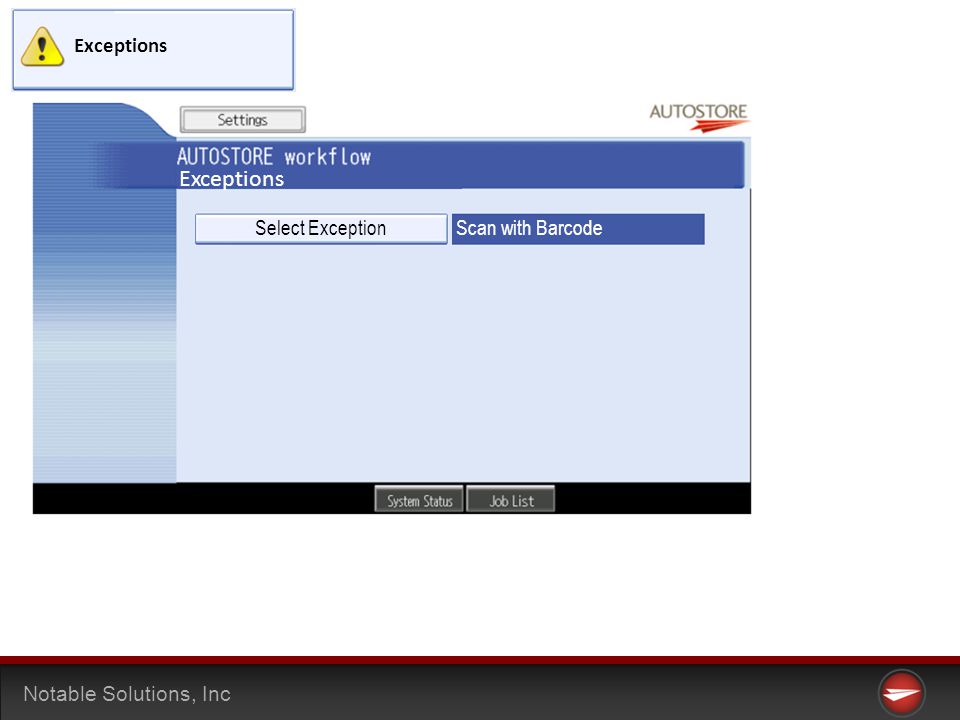Click the Exceptions callout heading
The image size is (960, 720).
(x=121, y=46)
